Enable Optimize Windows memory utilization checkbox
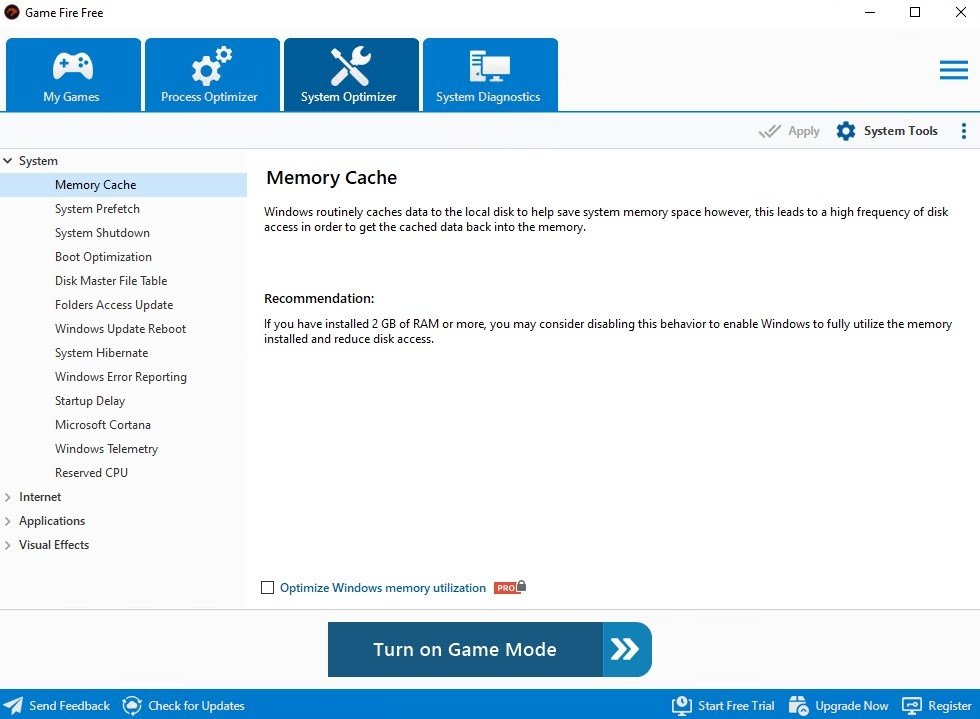This screenshot has height=719, width=980. coord(268,588)
